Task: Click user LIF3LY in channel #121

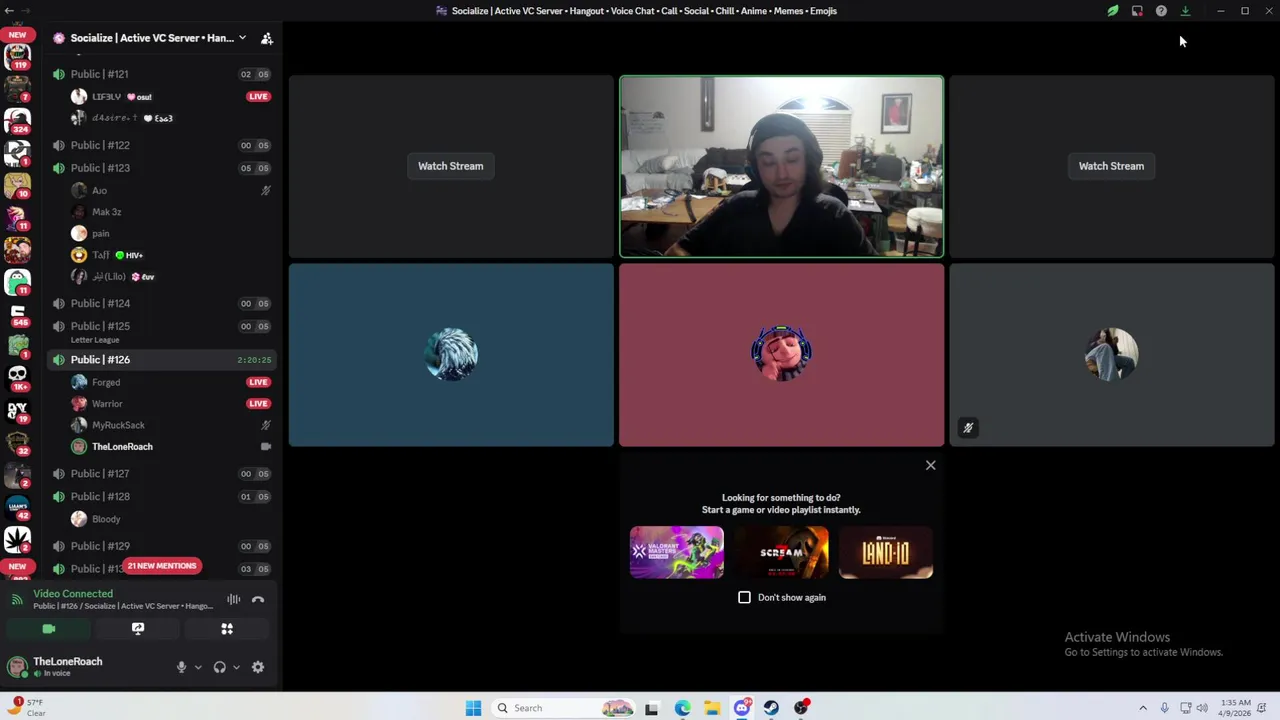Action: [x=171, y=97]
